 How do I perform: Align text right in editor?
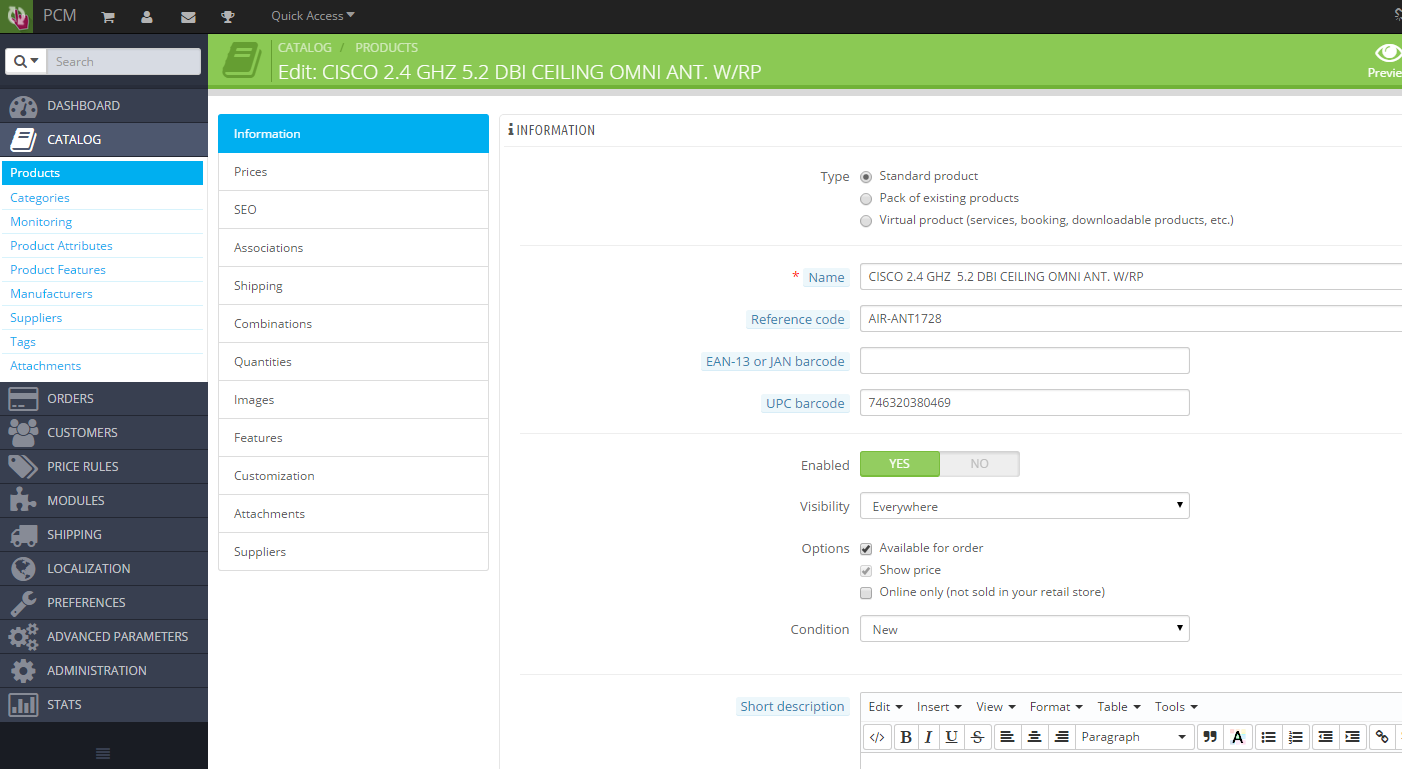(x=1062, y=737)
